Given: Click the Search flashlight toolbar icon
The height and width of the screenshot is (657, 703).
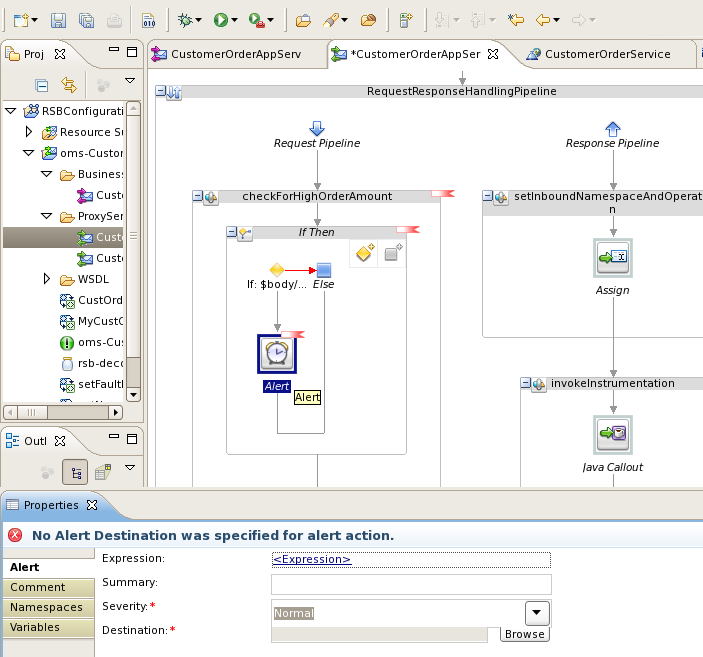Looking at the screenshot, I should pyautogui.click(x=331, y=20).
